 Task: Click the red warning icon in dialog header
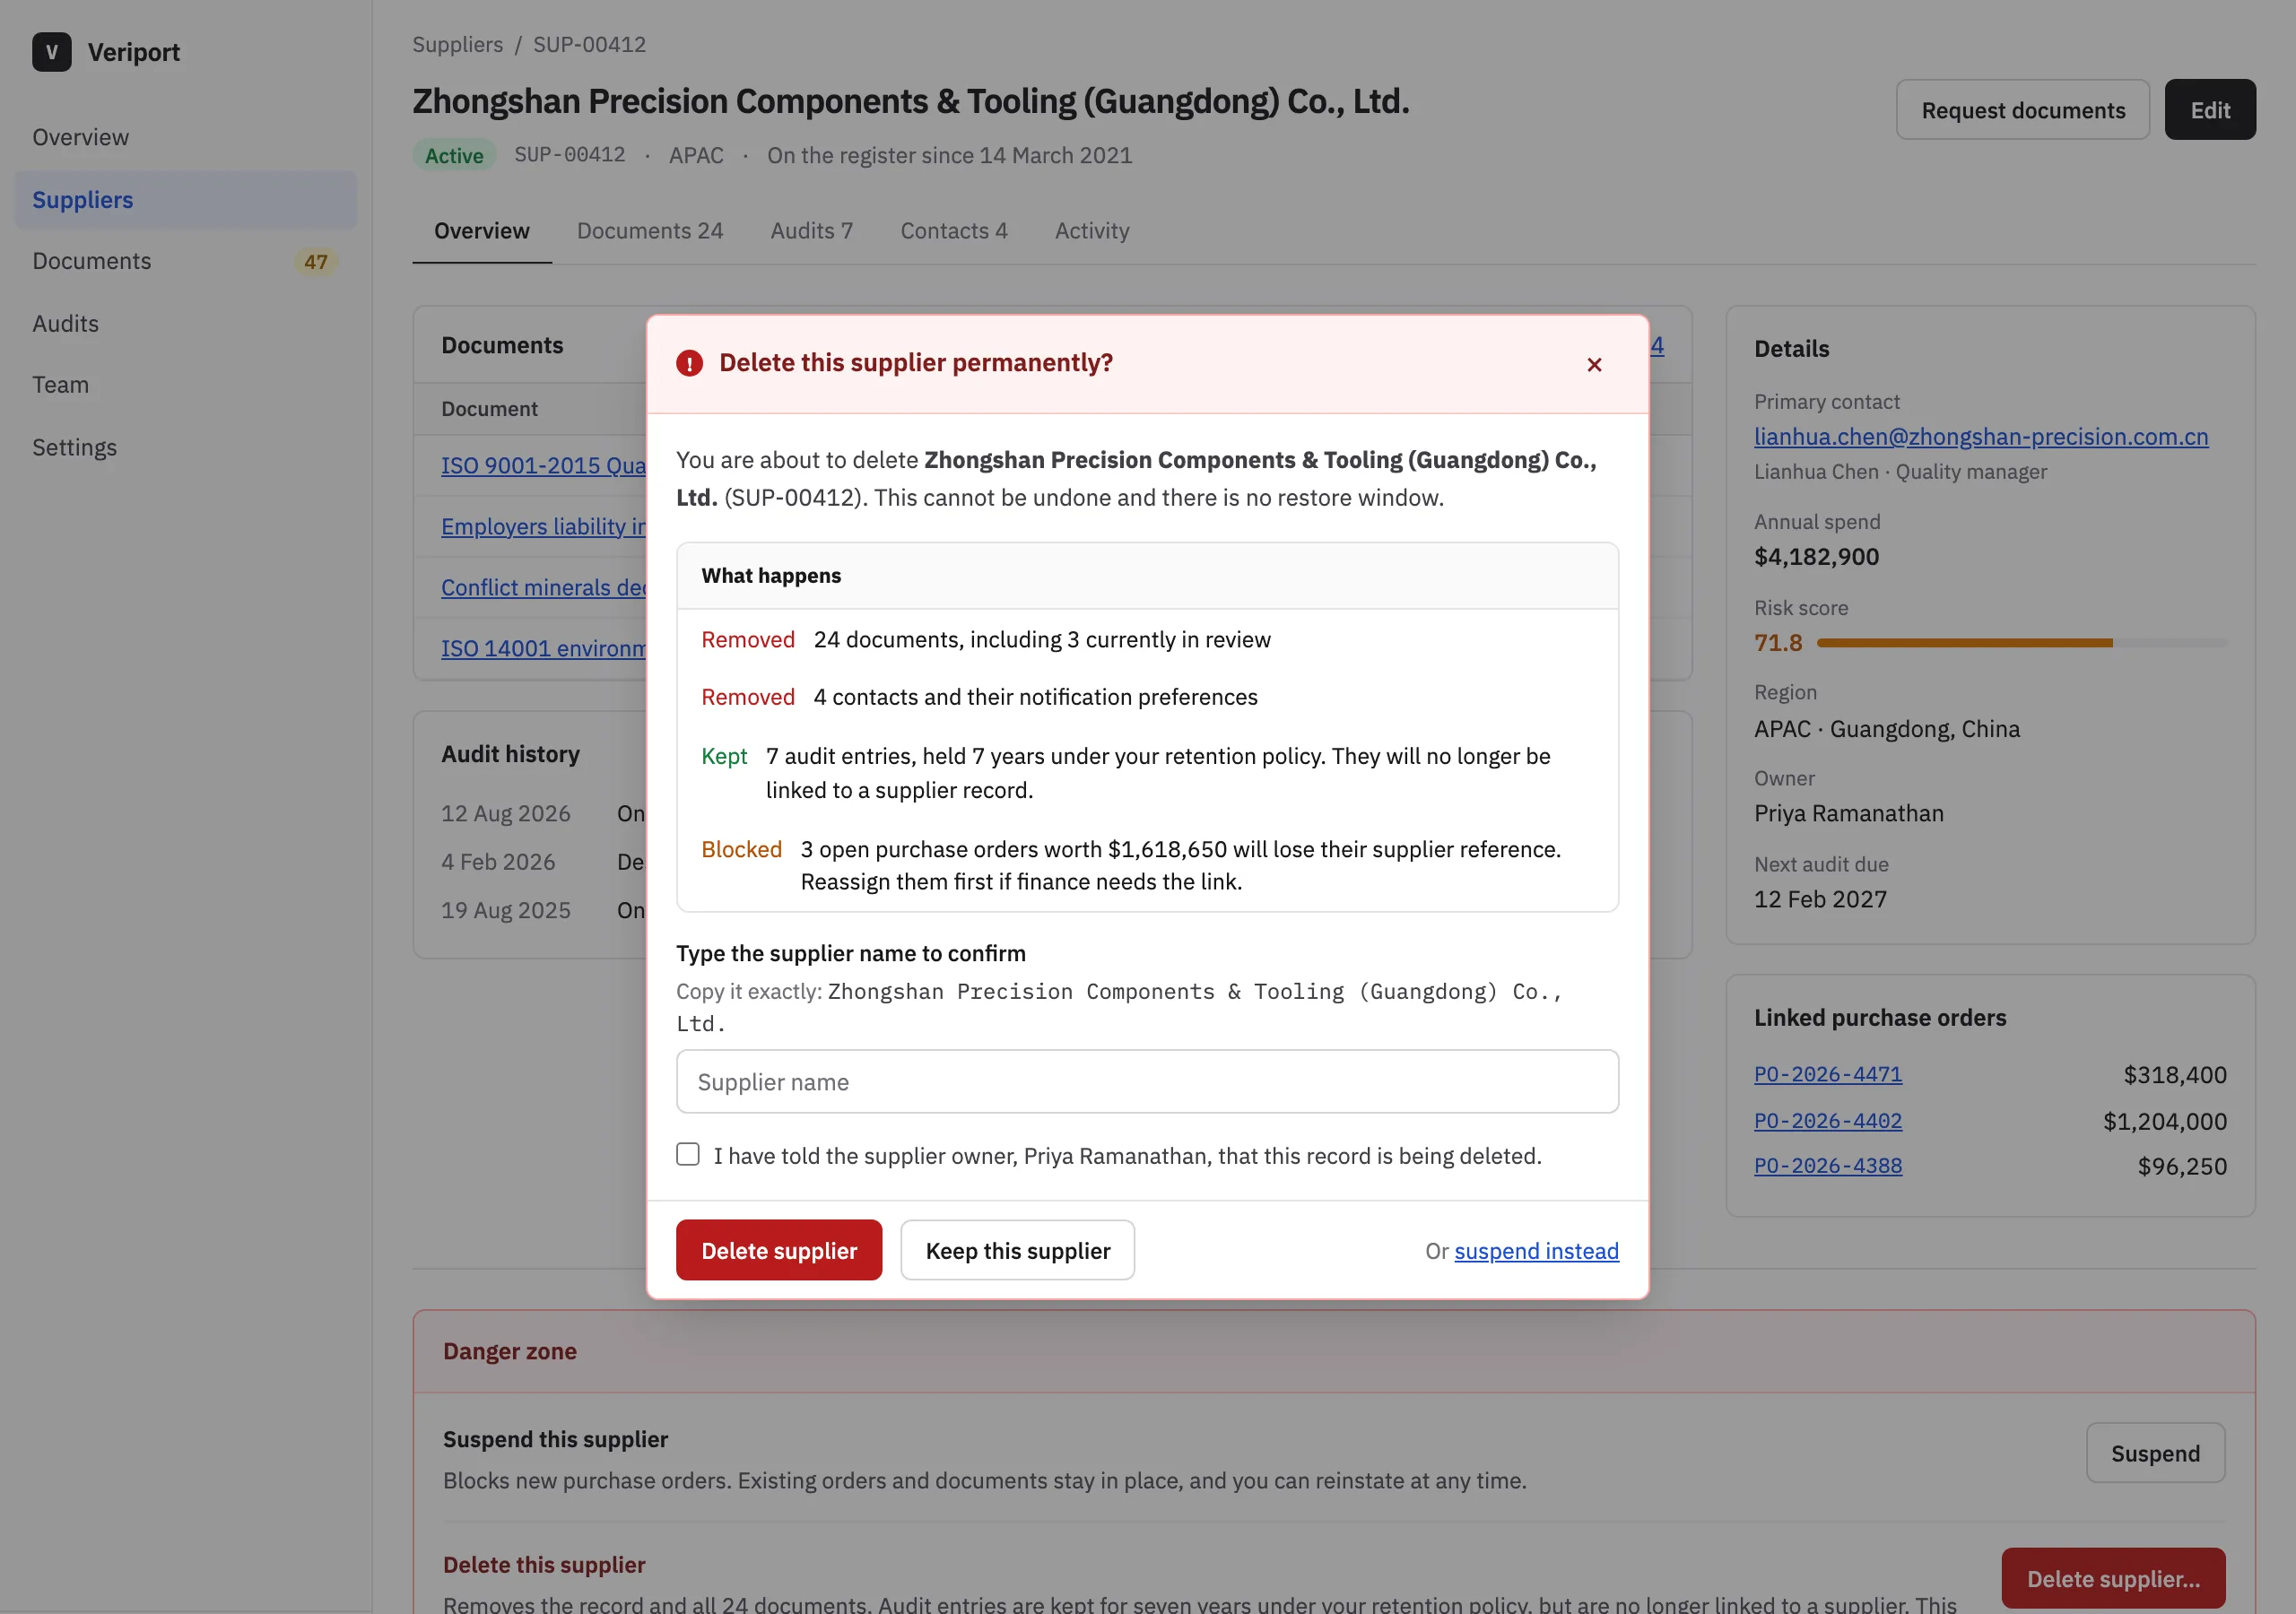pos(689,363)
